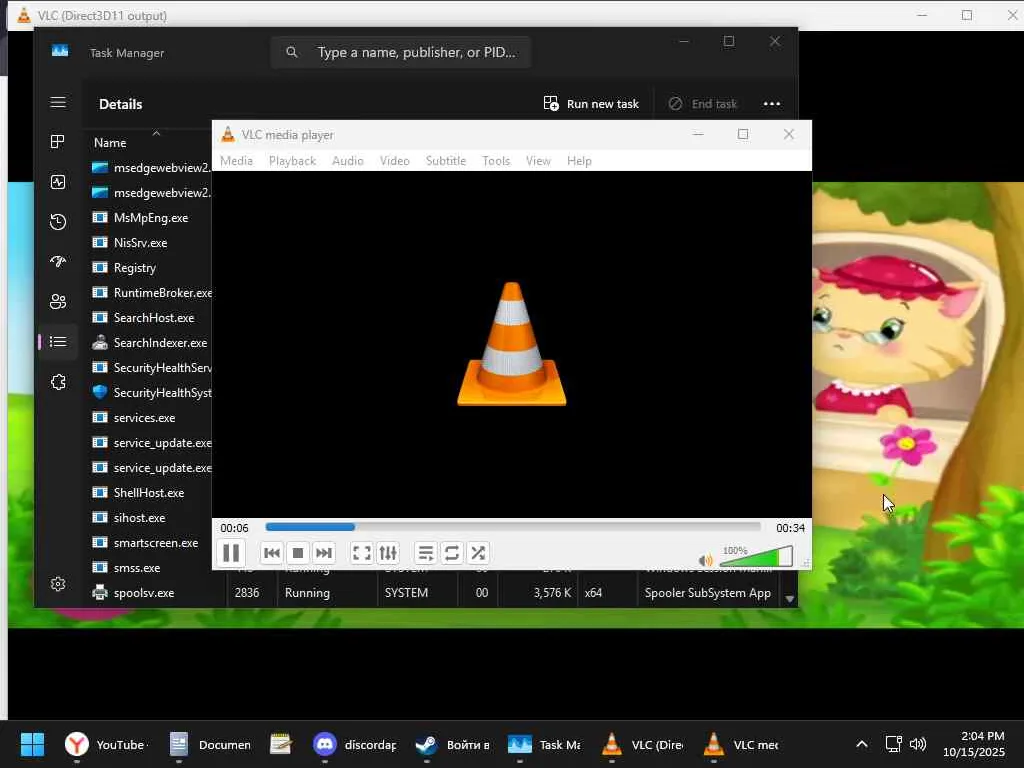Open the Video menu in VLC
Image resolution: width=1024 pixels, height=768 pixels.
(394, 161)
